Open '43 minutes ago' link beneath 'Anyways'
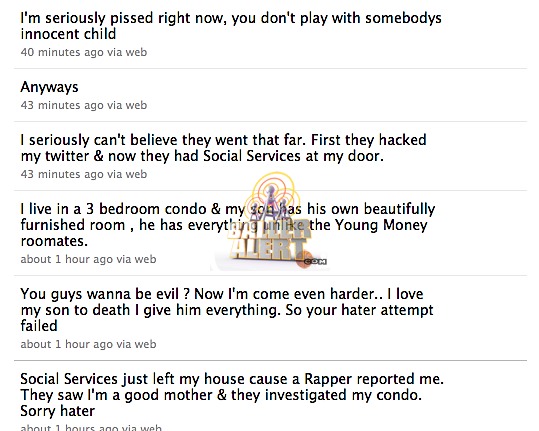Screen dimensions: 539x431 tap(62, 105)
